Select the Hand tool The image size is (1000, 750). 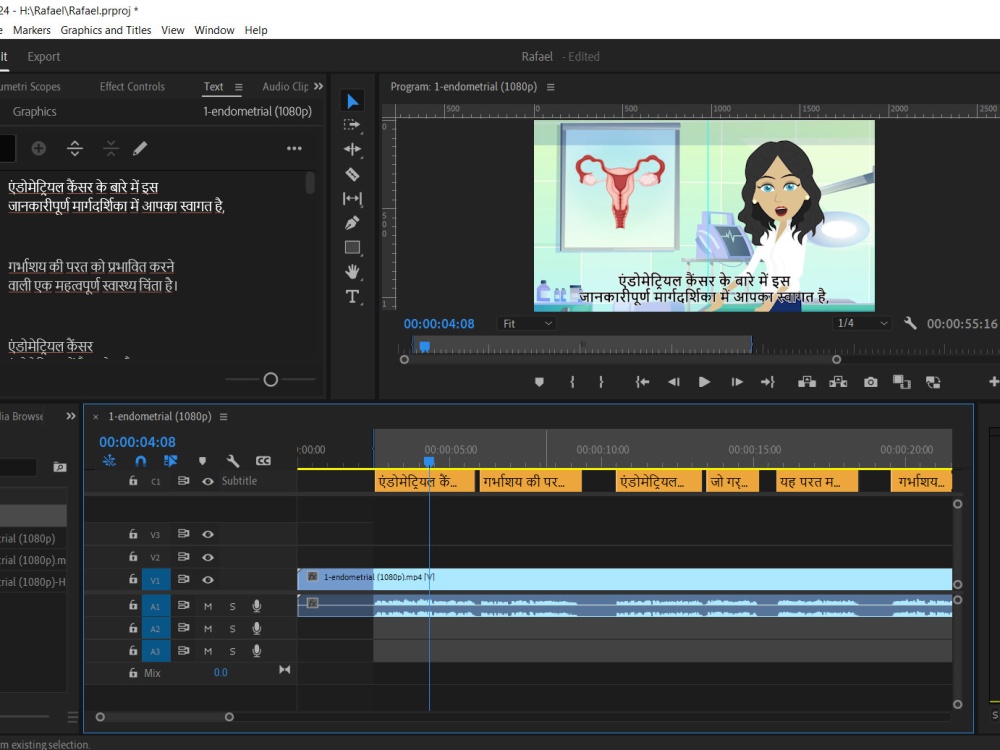coord(352,272)
